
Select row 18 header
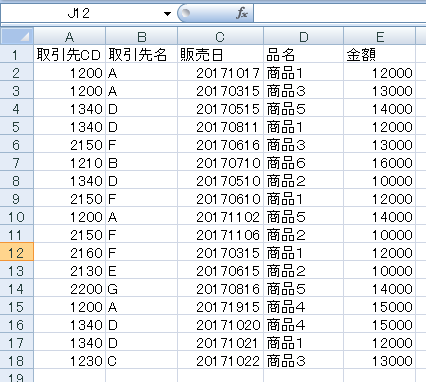17,361
